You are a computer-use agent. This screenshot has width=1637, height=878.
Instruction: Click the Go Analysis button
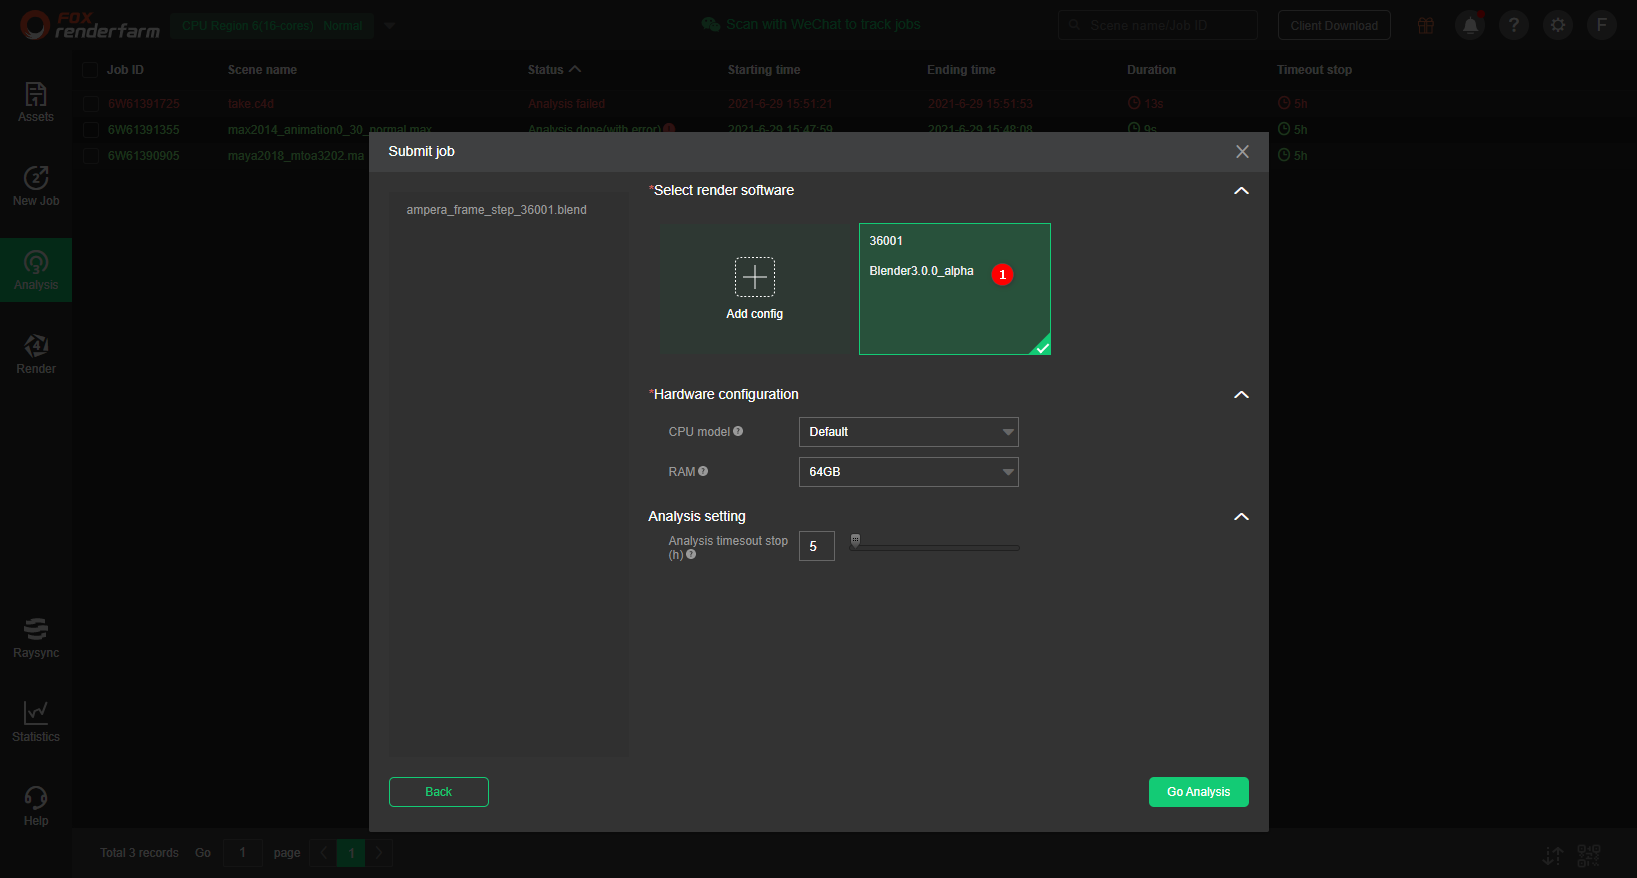point(1198,792)
